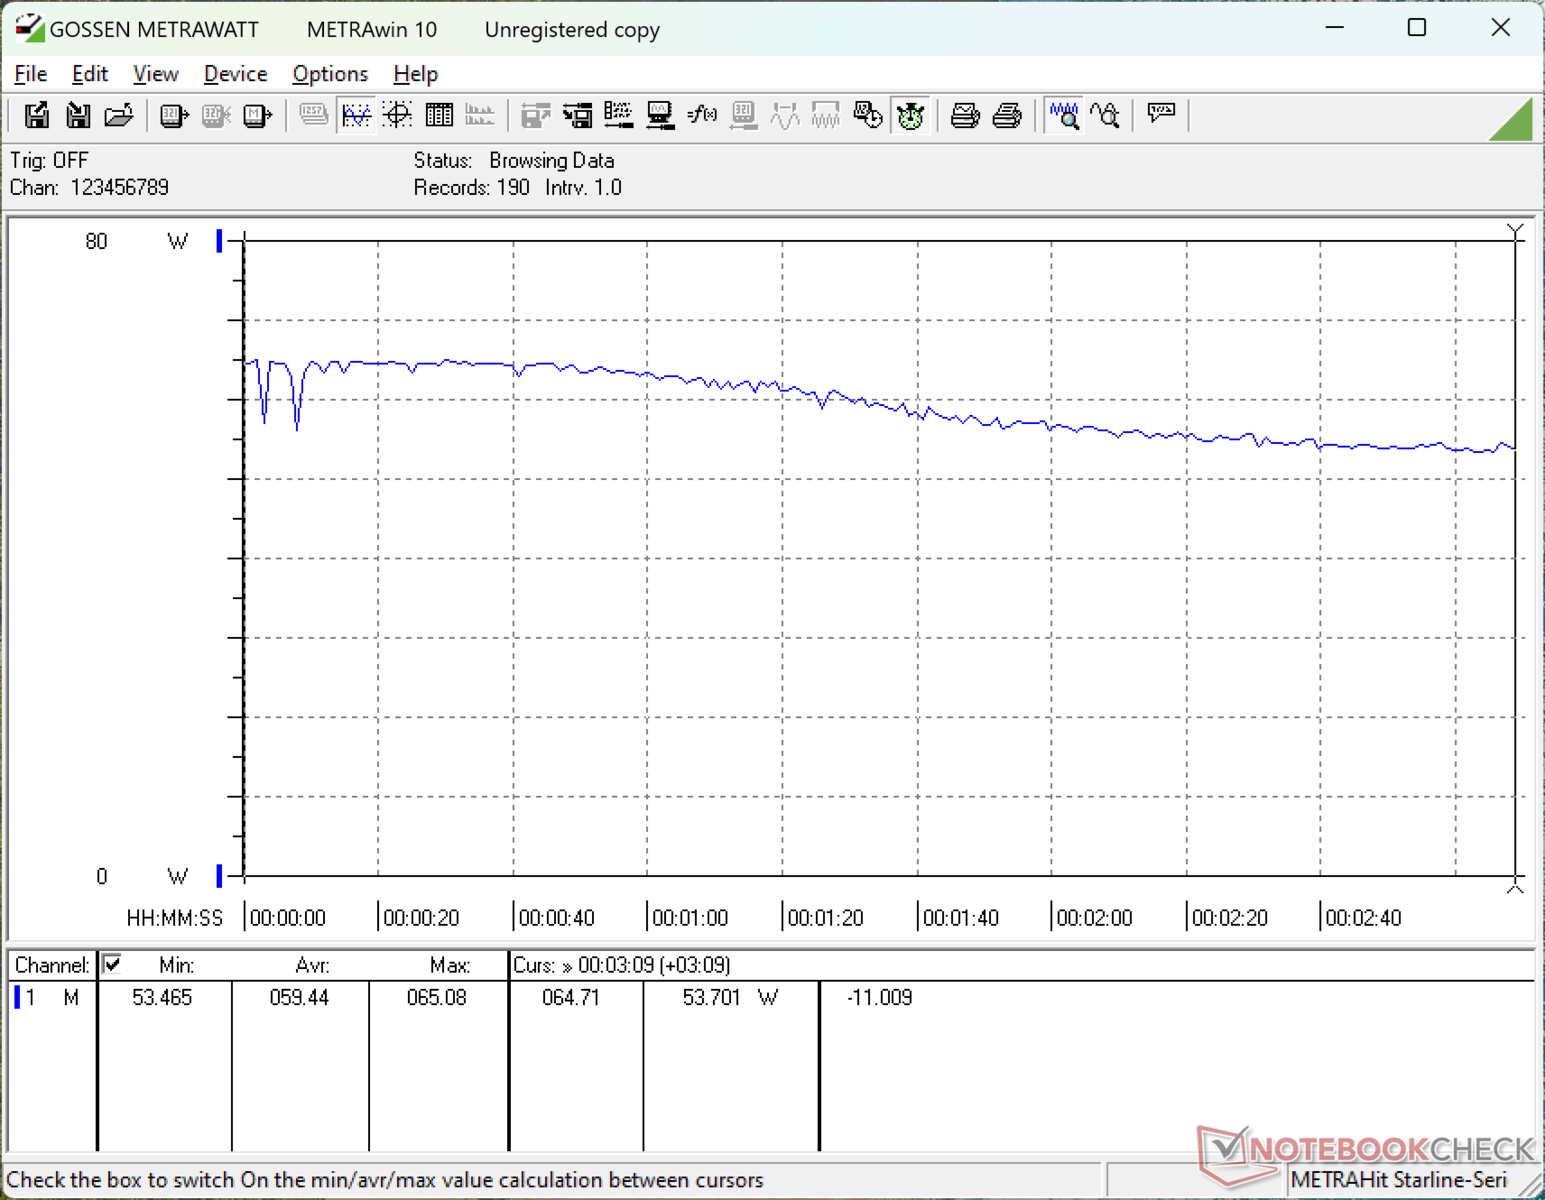Click the blue channel 1 color marker
The image size is (1545, 1200).
pos(17,997)
